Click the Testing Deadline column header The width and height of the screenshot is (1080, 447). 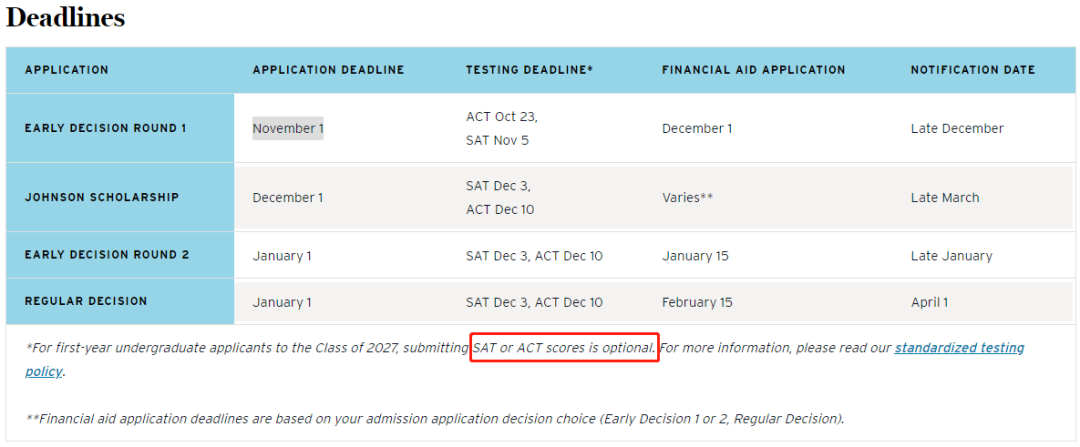click(x=529, y=70)
